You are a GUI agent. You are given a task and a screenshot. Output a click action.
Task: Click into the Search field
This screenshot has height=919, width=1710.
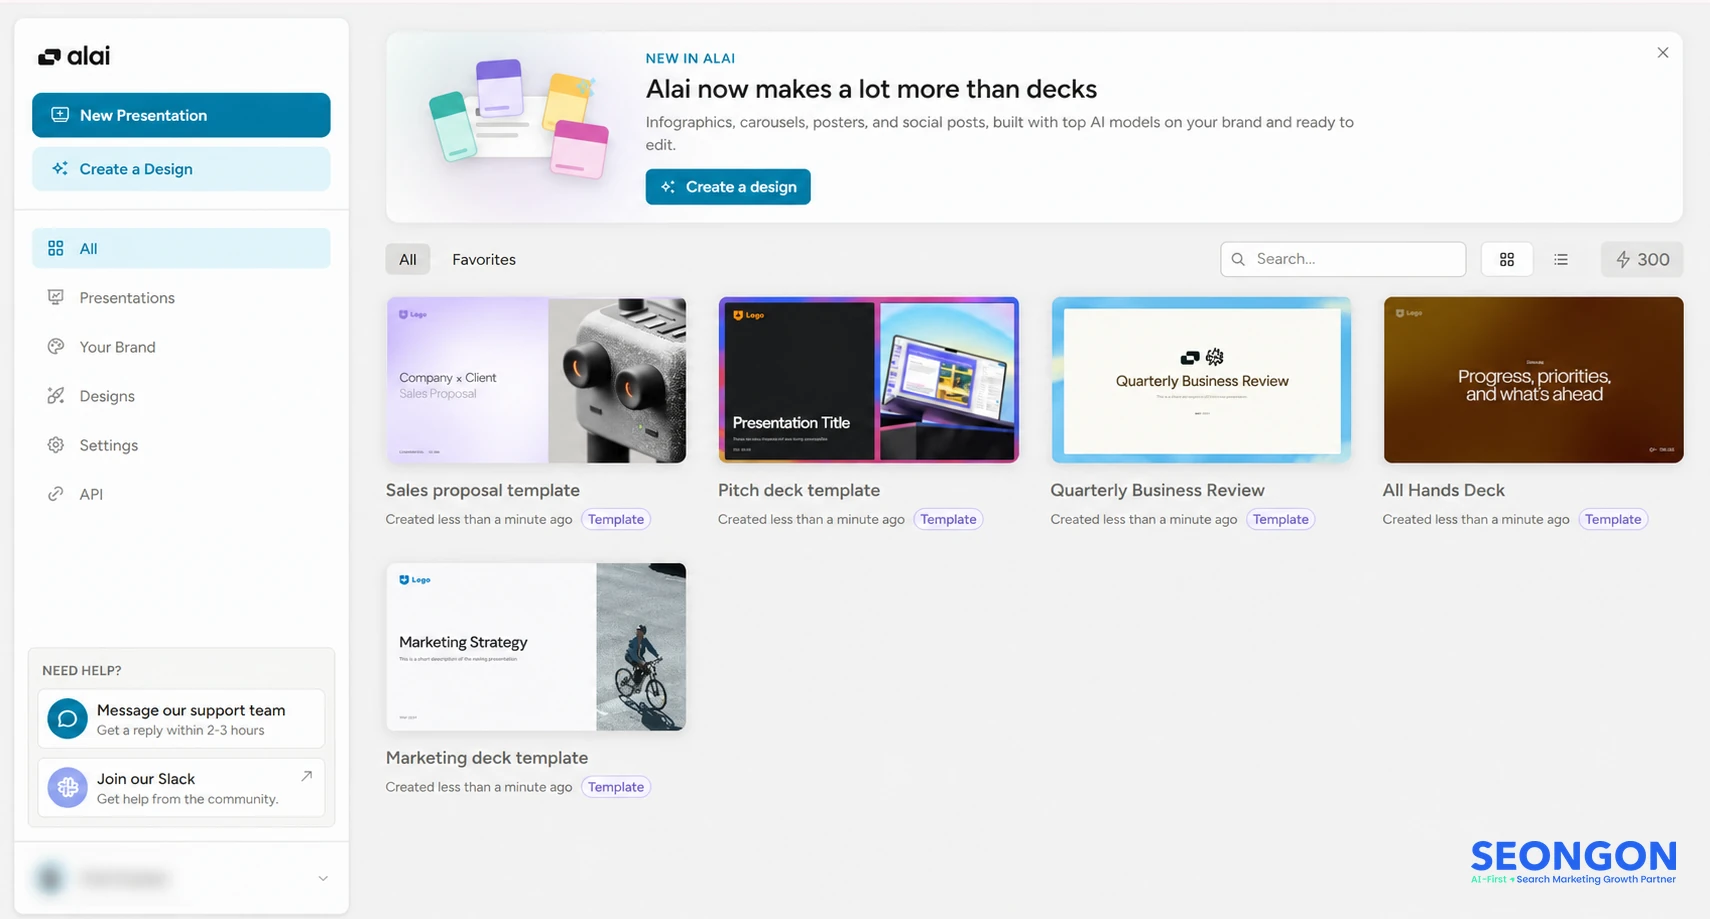1343,259
